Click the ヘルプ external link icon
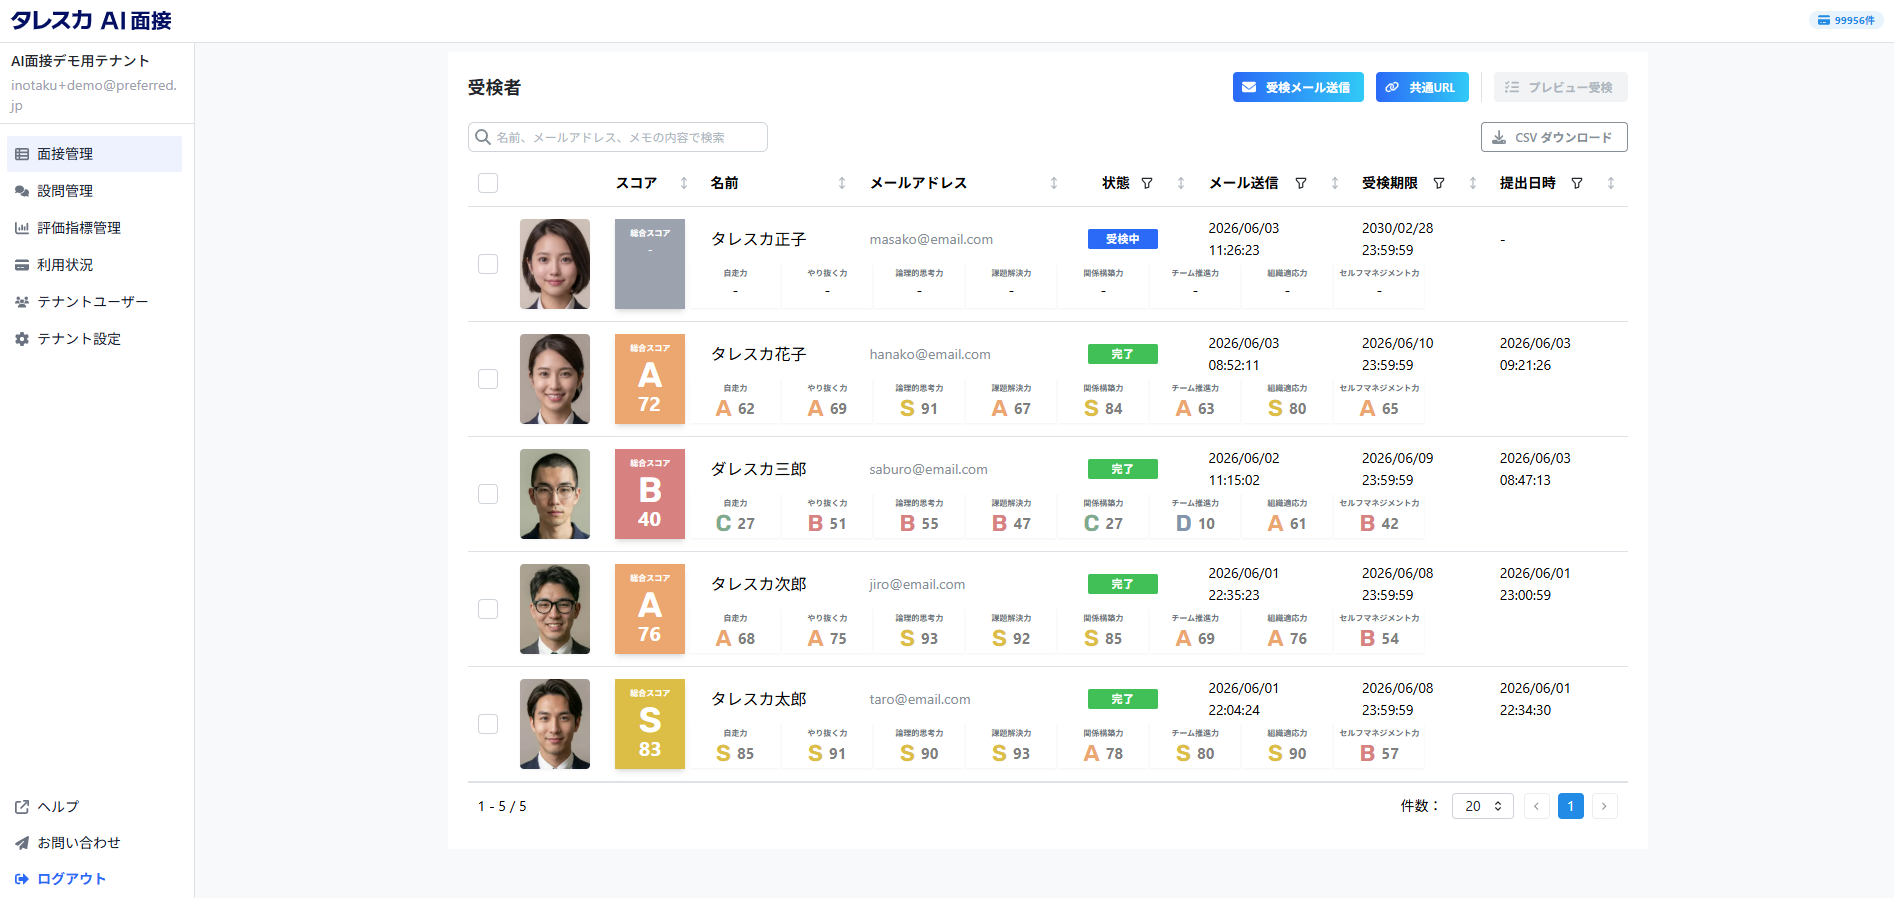Screen dimensions: 1894x898 click(22, 807)
